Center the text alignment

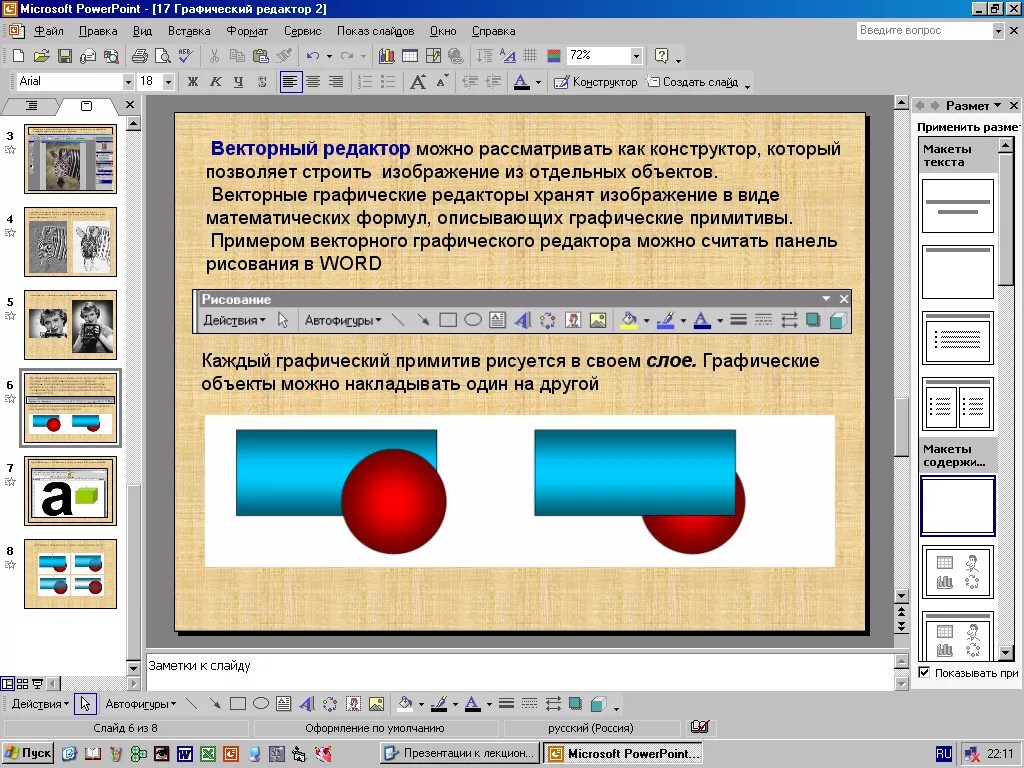(313, 82)
